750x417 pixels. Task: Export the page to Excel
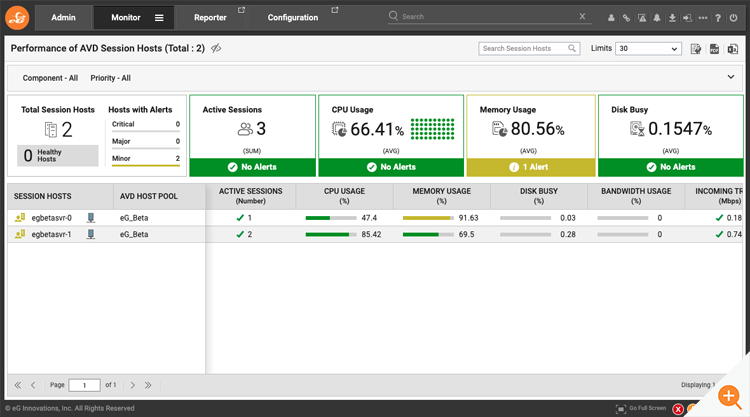(733, 49)
